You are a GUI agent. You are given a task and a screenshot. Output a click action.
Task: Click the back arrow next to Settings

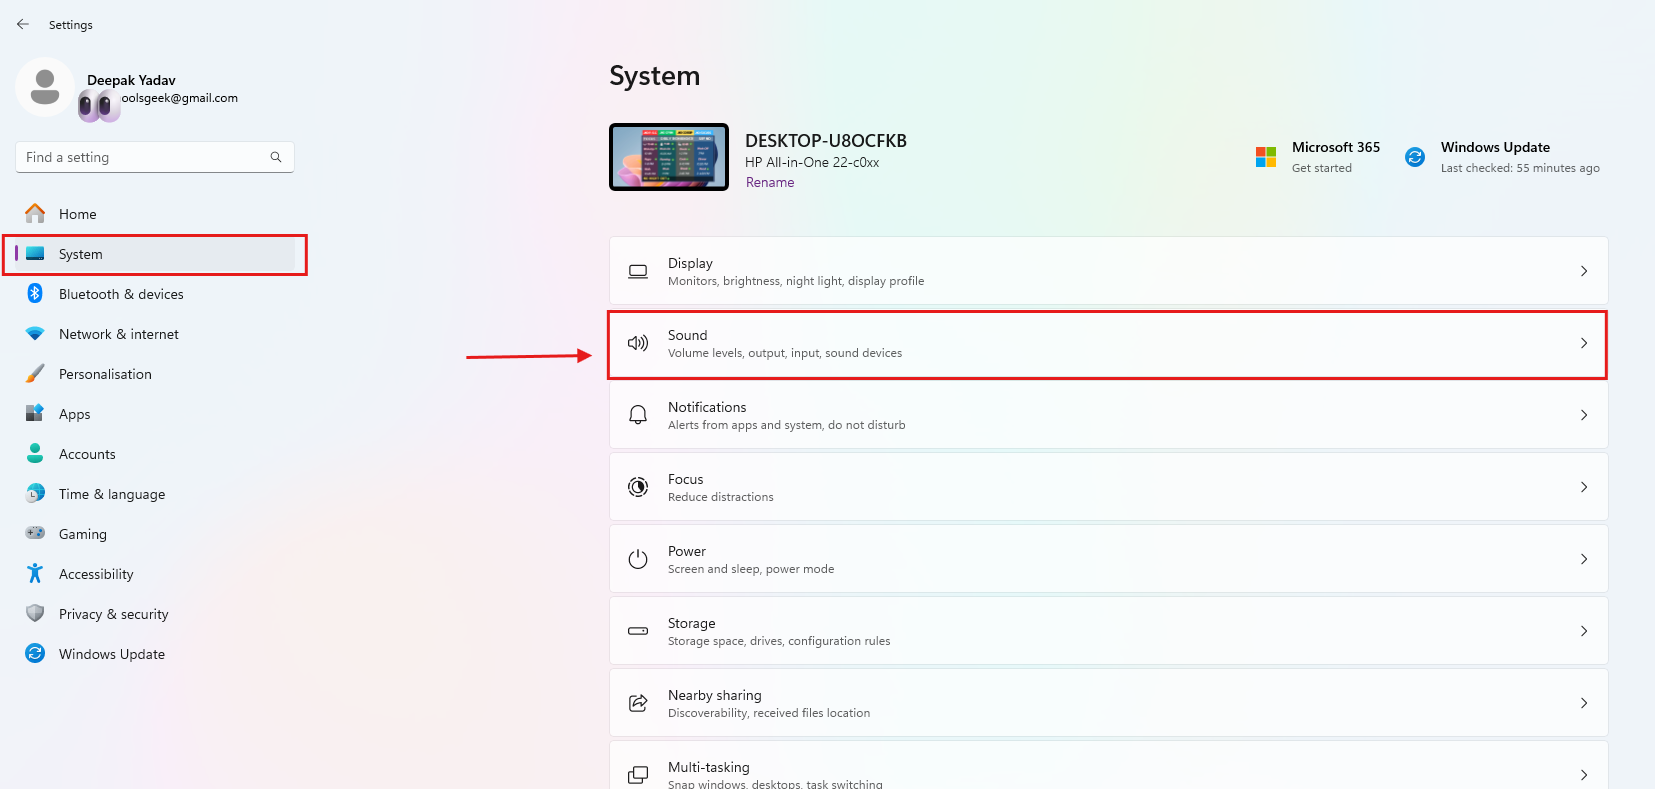pyautogui.click(x=23, y=24)
